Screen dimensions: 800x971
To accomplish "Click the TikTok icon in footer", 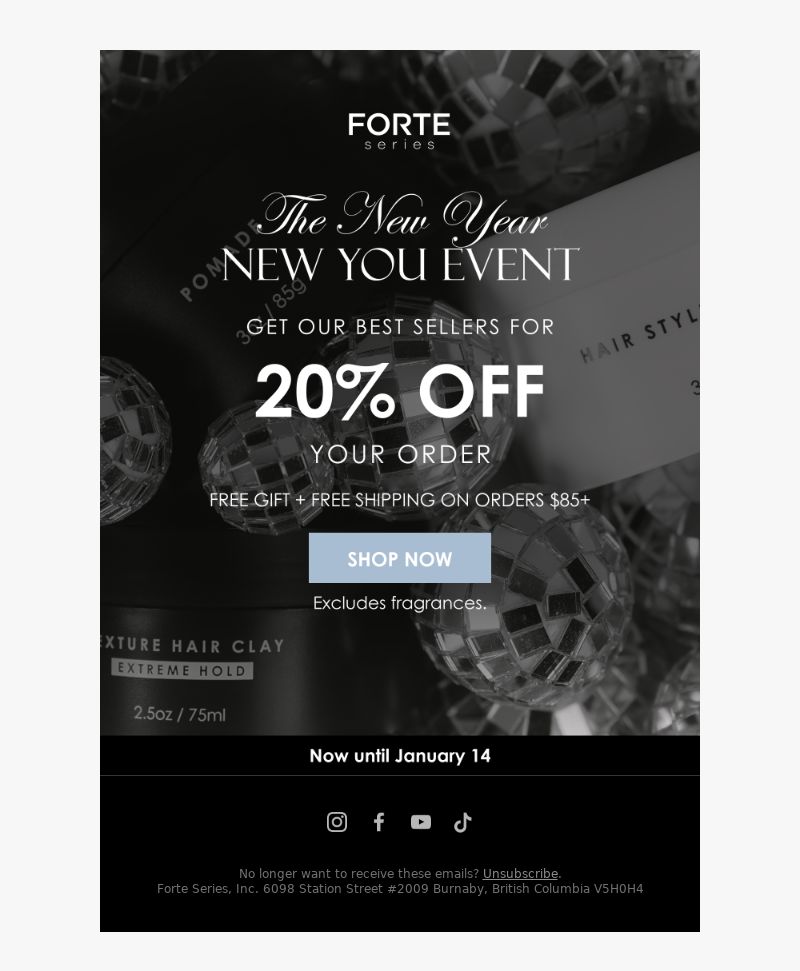I will coord(463,822).
